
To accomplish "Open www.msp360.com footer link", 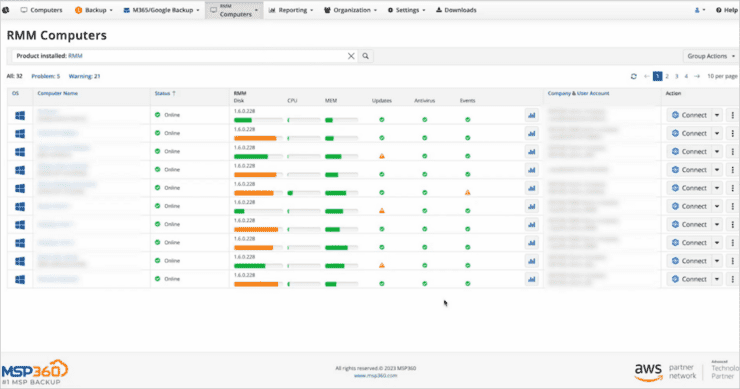I will [x=375, y=375].
